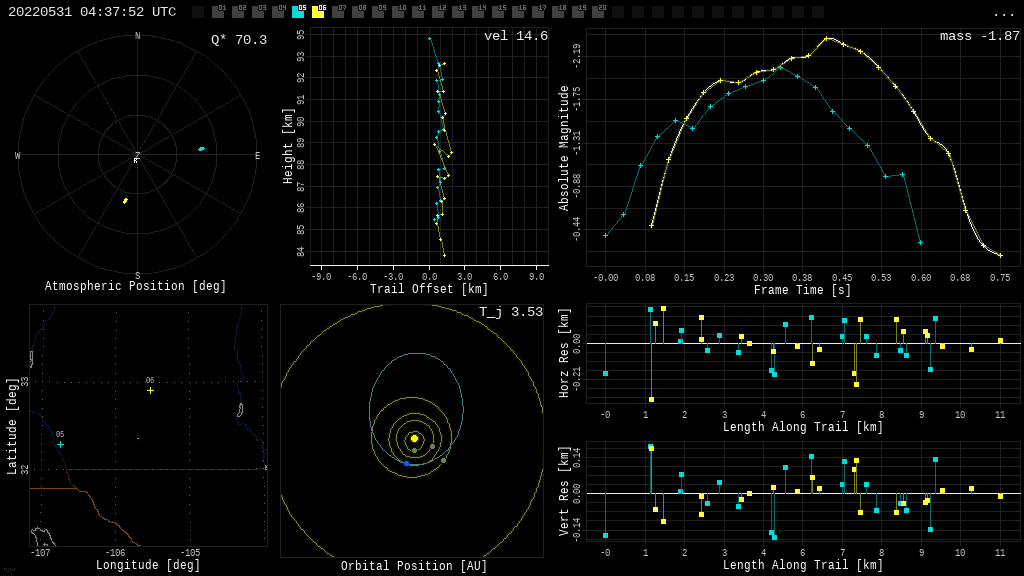Enable station box 01 in top bar
Image resolution: width=1024 pixels, height=576 pixels.
coord(218,12)
